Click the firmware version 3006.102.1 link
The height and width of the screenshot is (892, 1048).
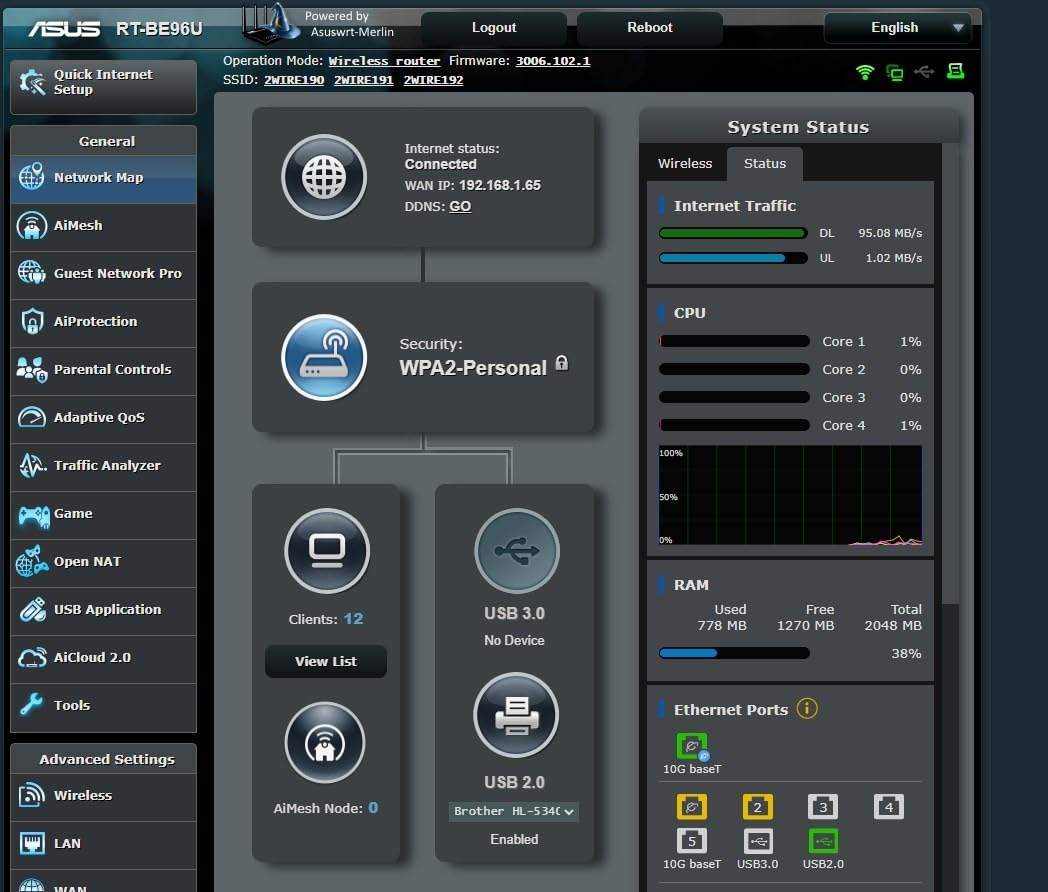click(x=553, y=61)
